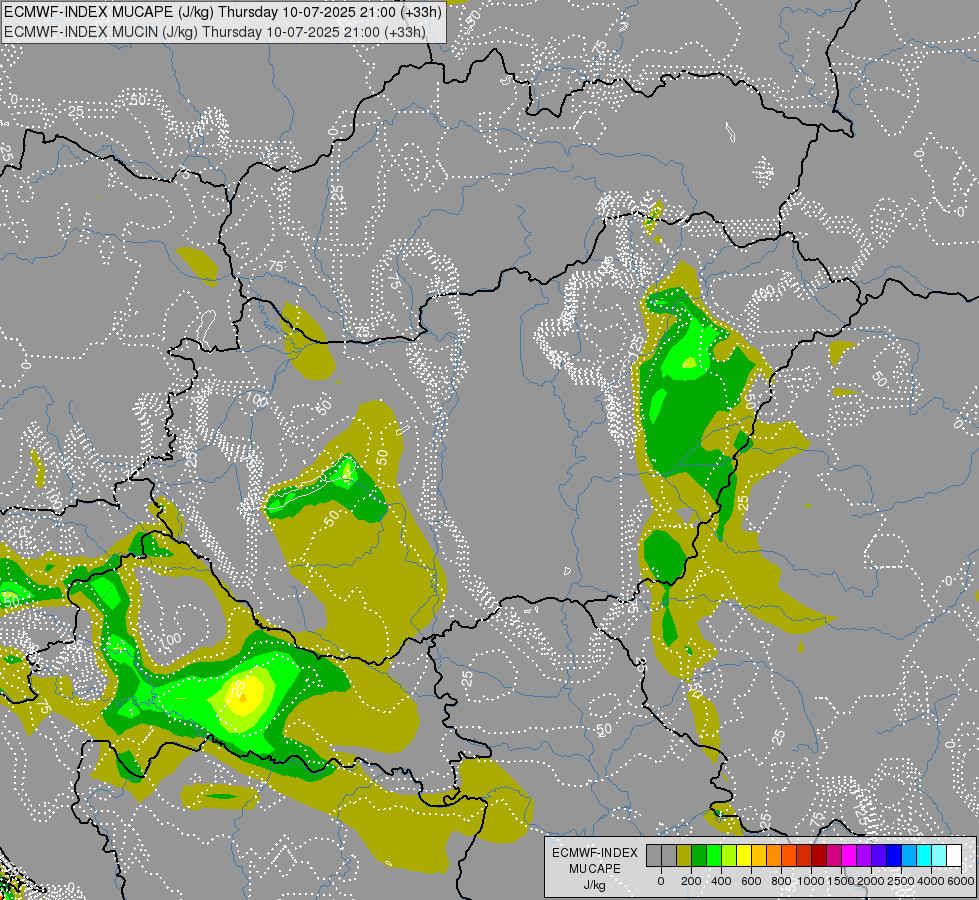The image size is (979, 900).
Task: Click the MUCAPE title line at top
Action: click(x=223, y=12)
